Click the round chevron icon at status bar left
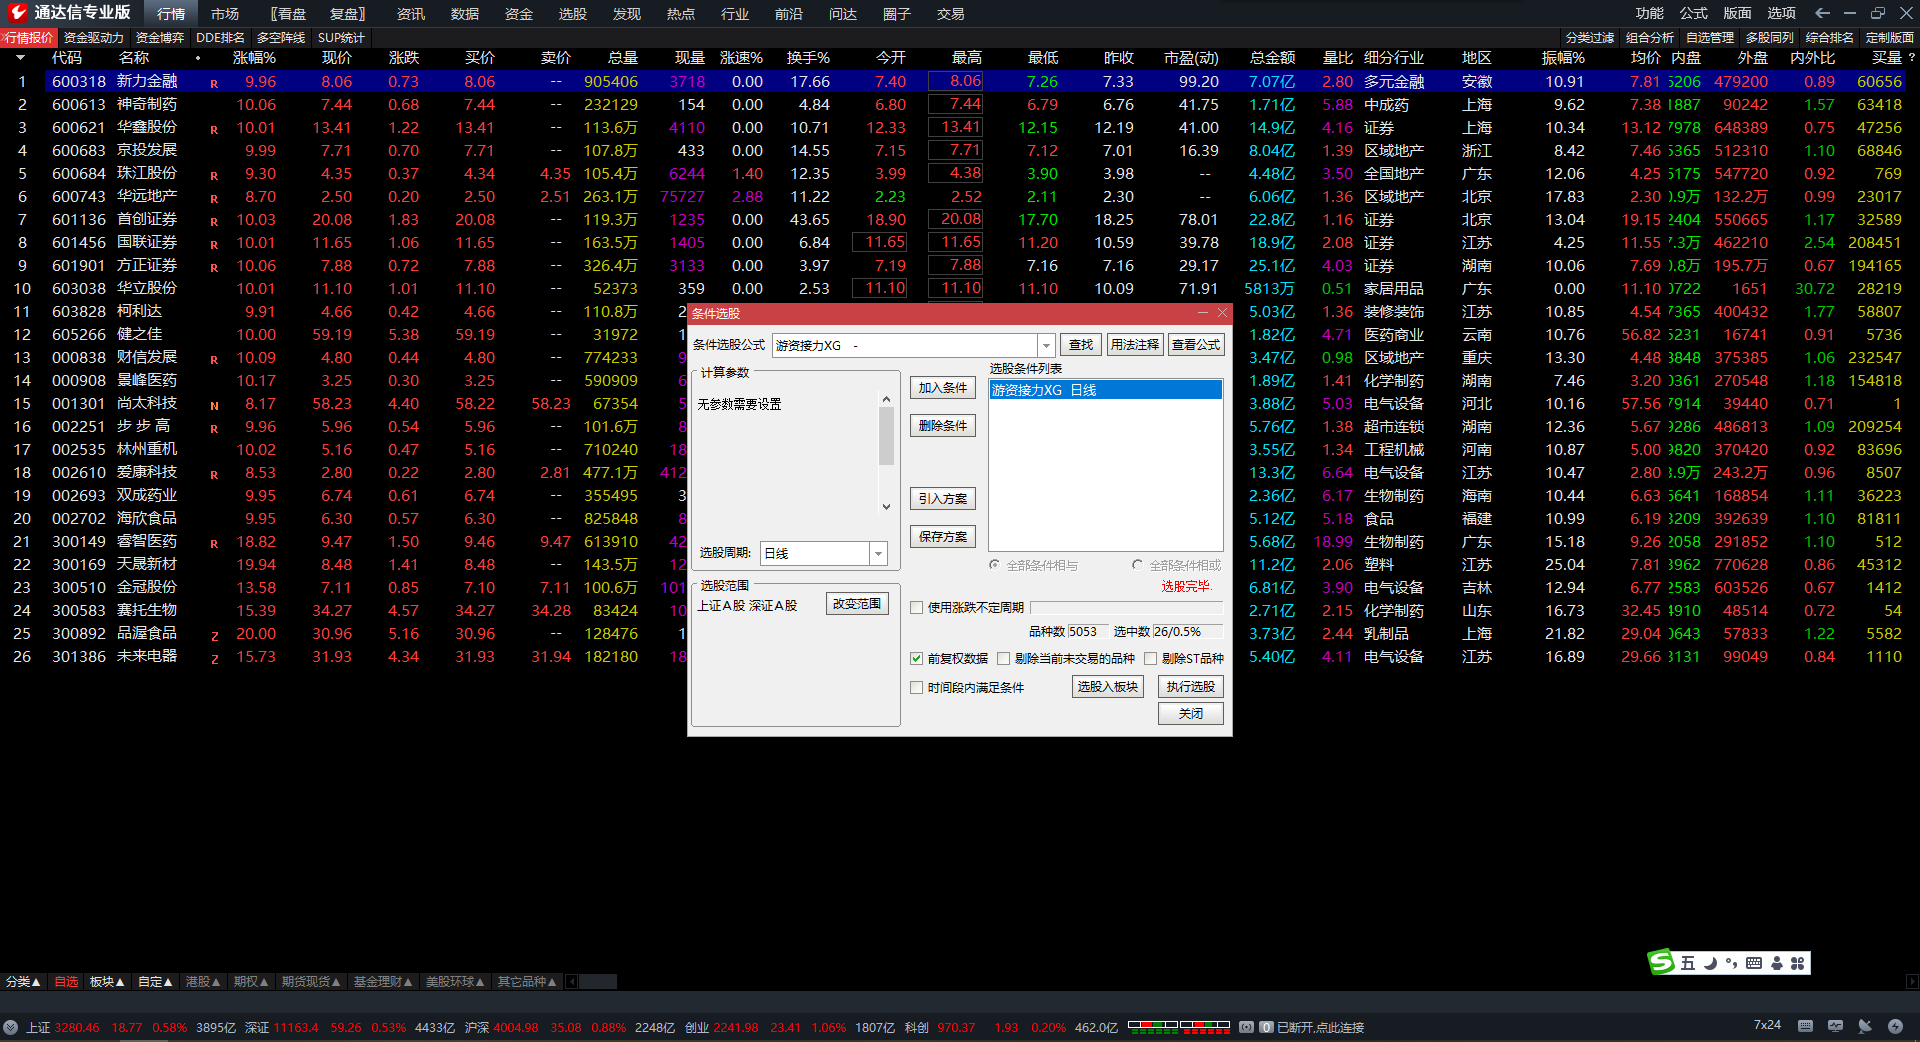1920x1042 pixels. pyautogui.click(x=10, y=1027)
